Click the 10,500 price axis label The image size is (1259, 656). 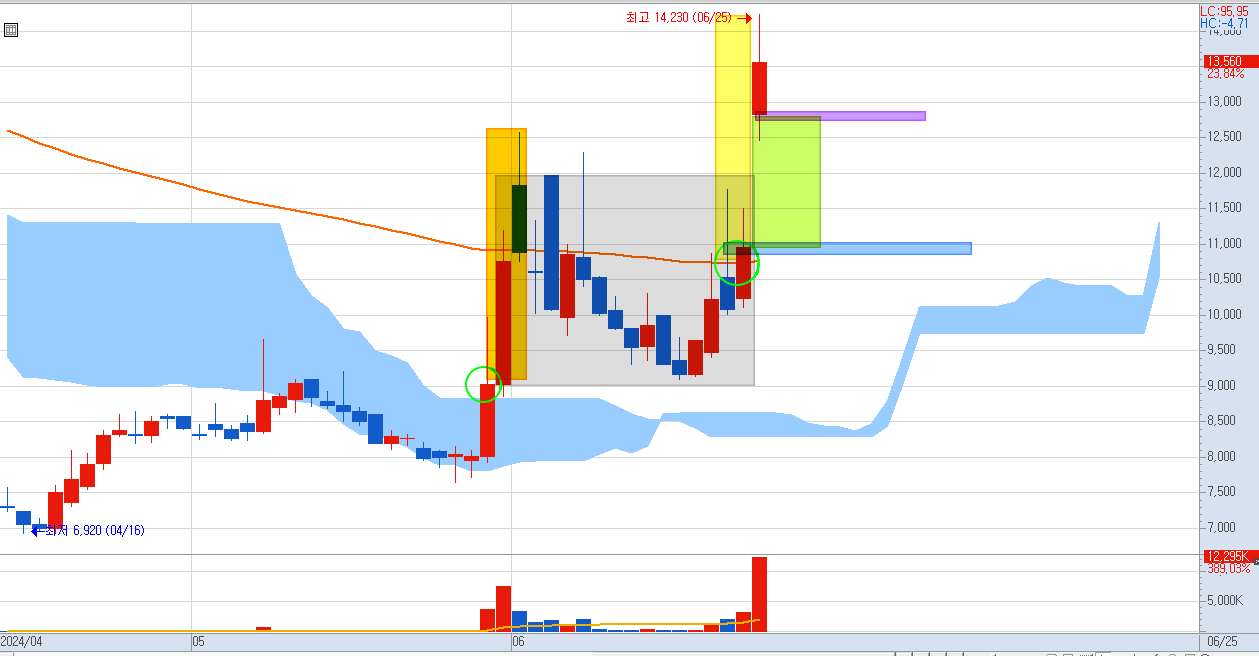(1224, 279)
